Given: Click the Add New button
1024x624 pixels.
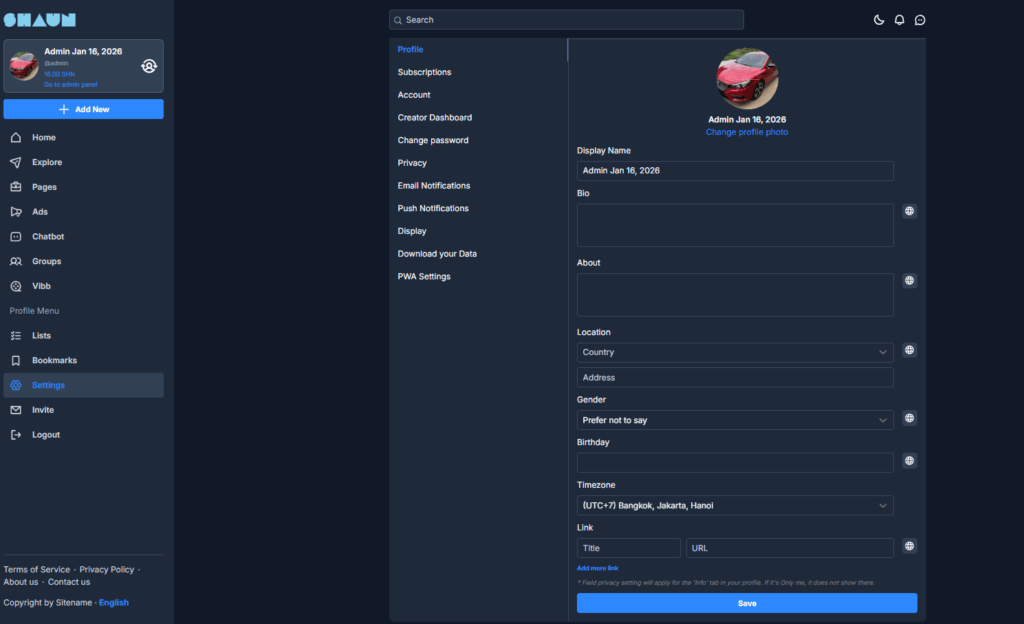Looking at the screenshot, I should click(83, 109).
